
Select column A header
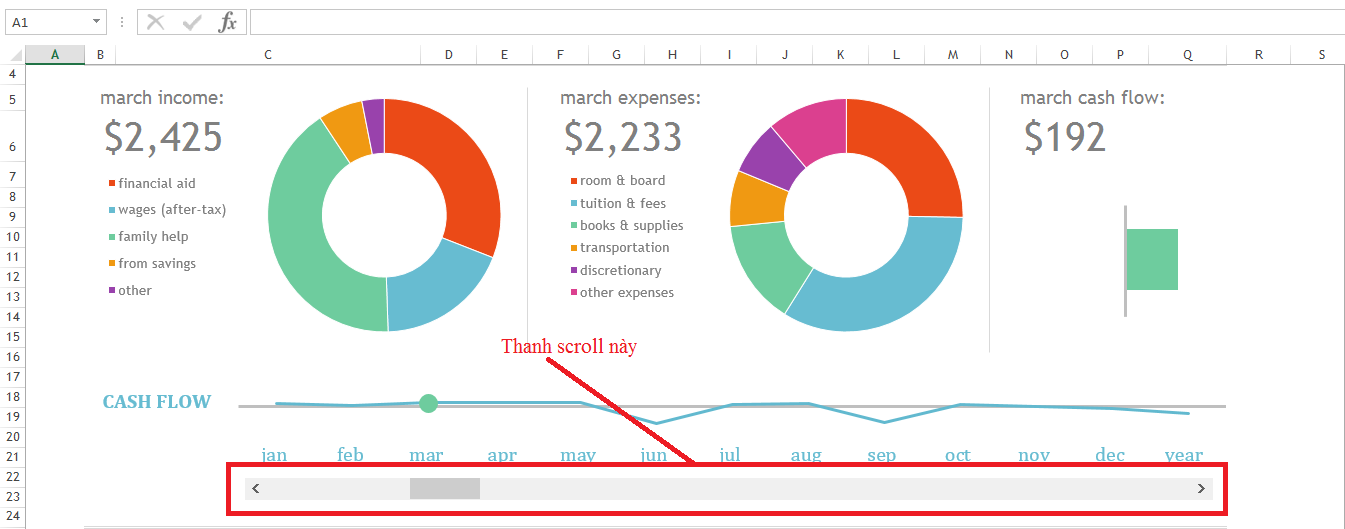[x=54, y=55]
